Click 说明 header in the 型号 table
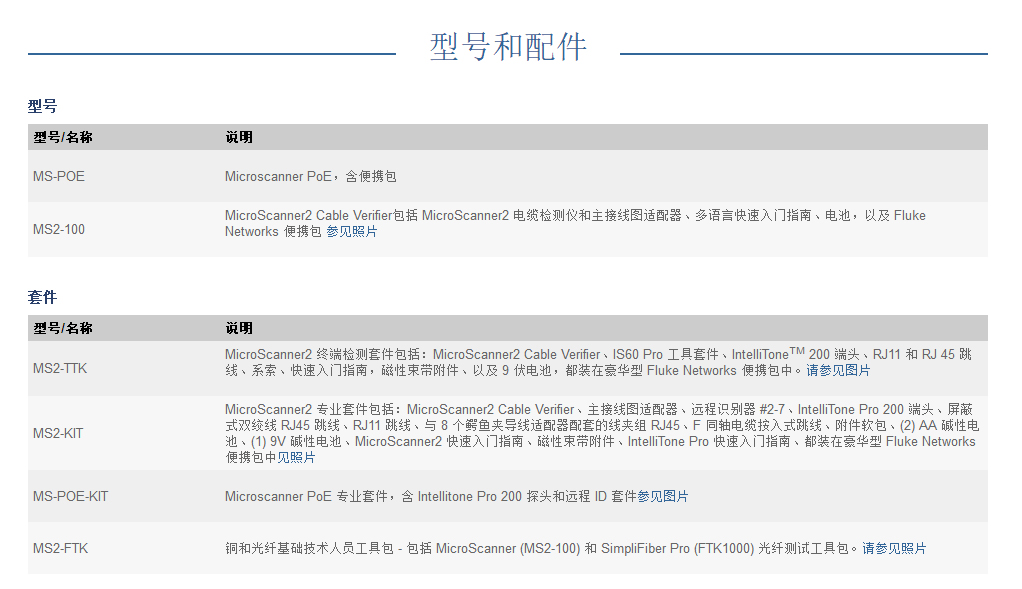 click(239, 137)
